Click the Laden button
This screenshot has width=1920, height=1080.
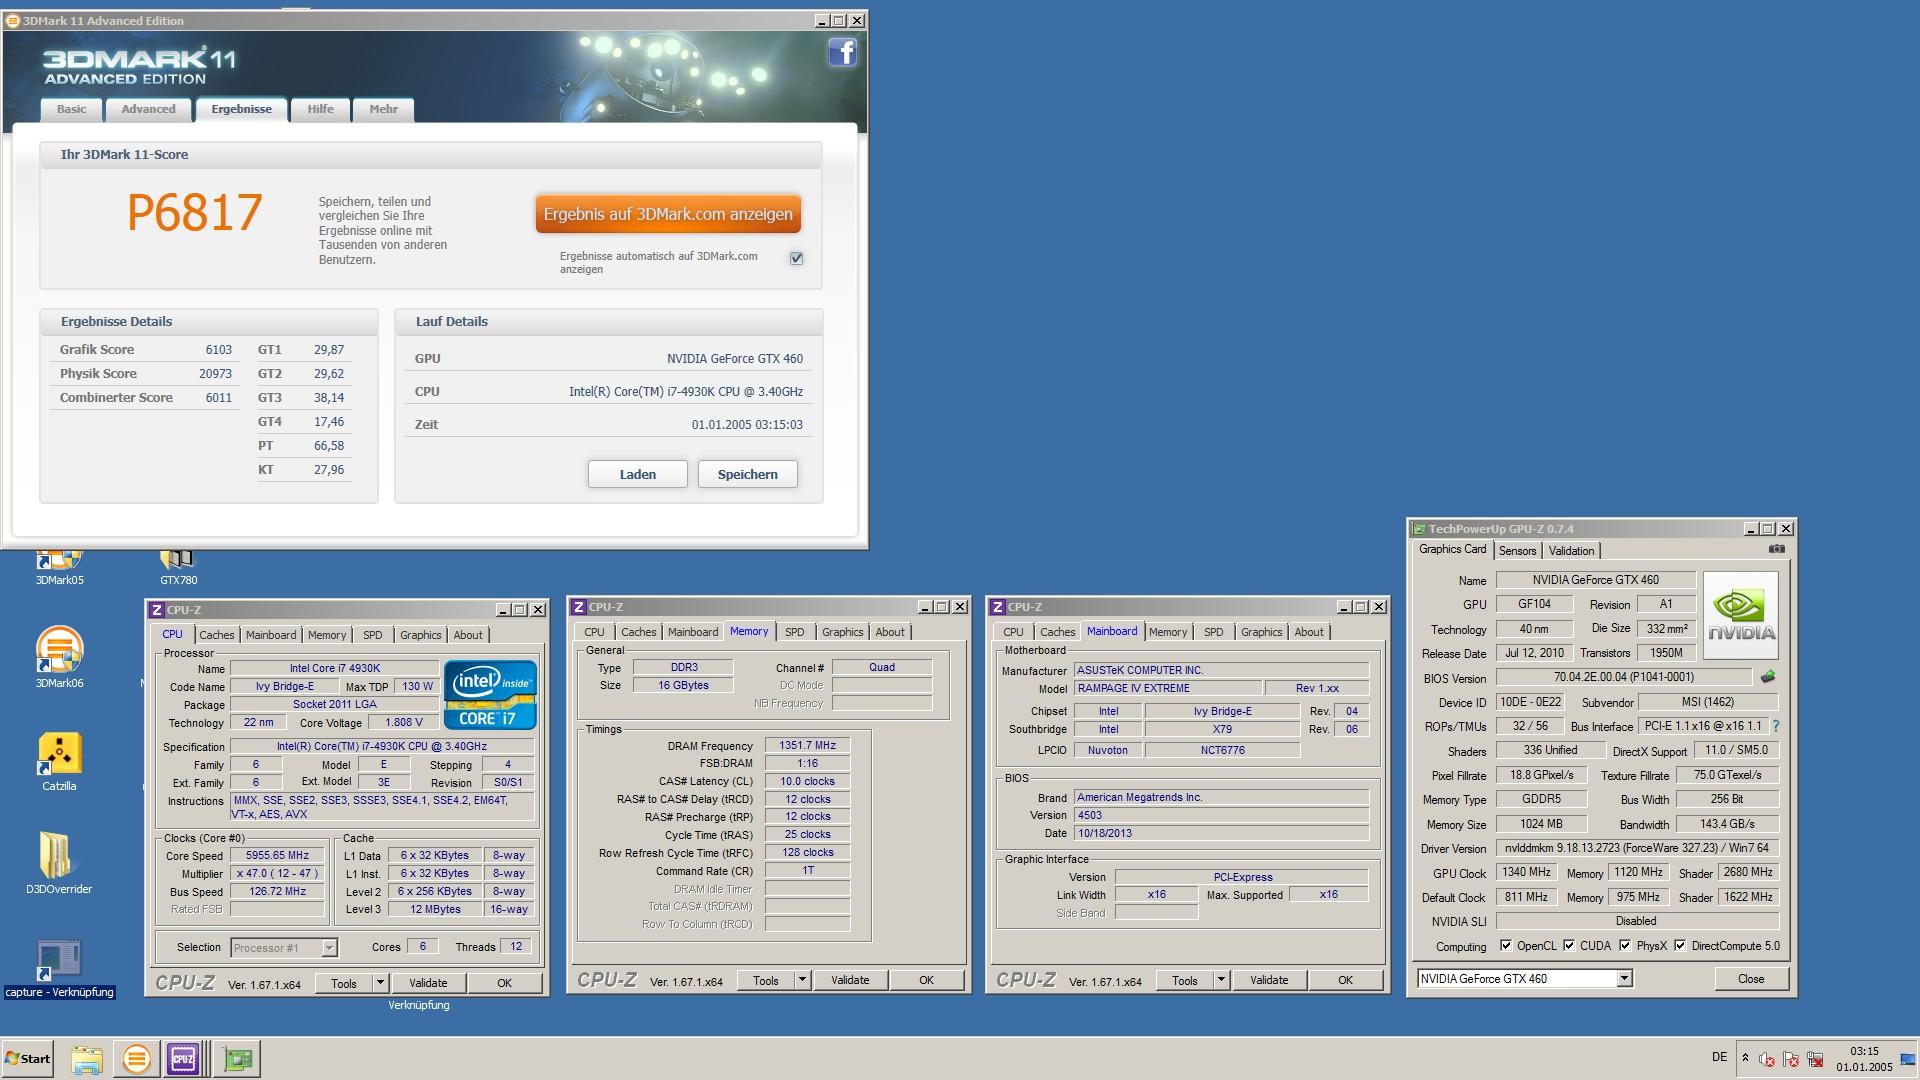tap(637, 474)
